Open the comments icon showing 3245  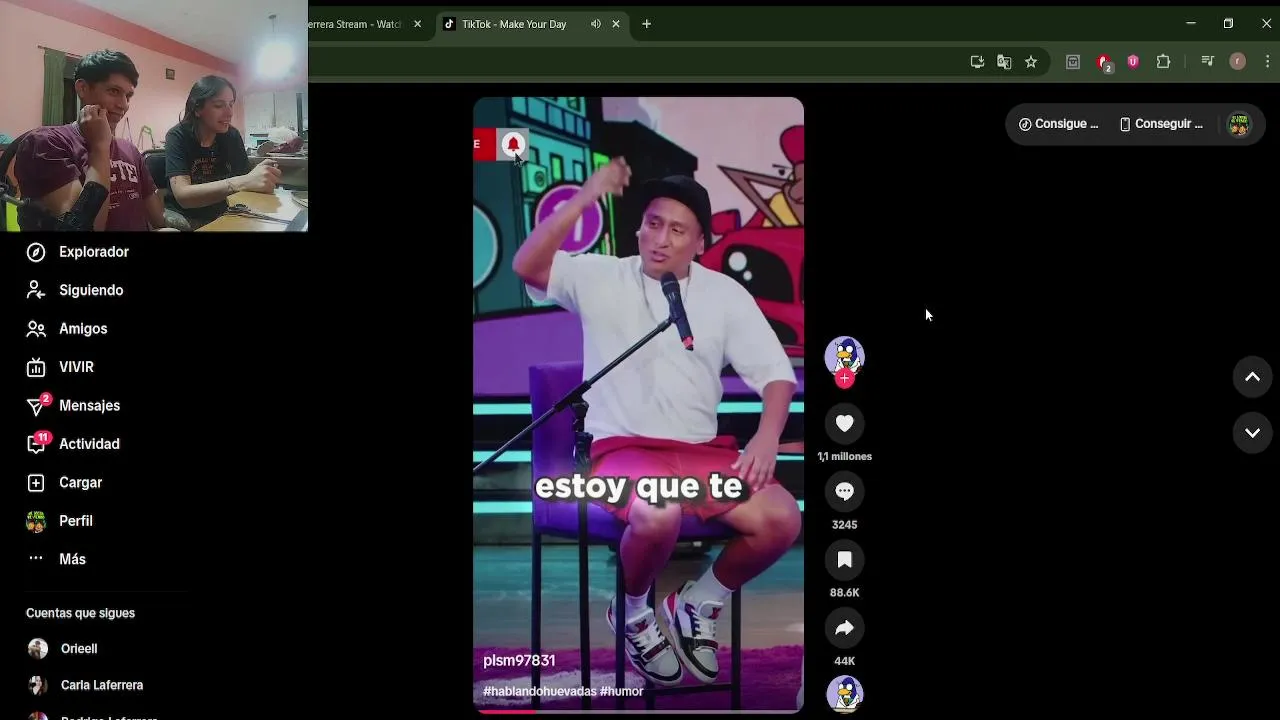click(844, 491)
